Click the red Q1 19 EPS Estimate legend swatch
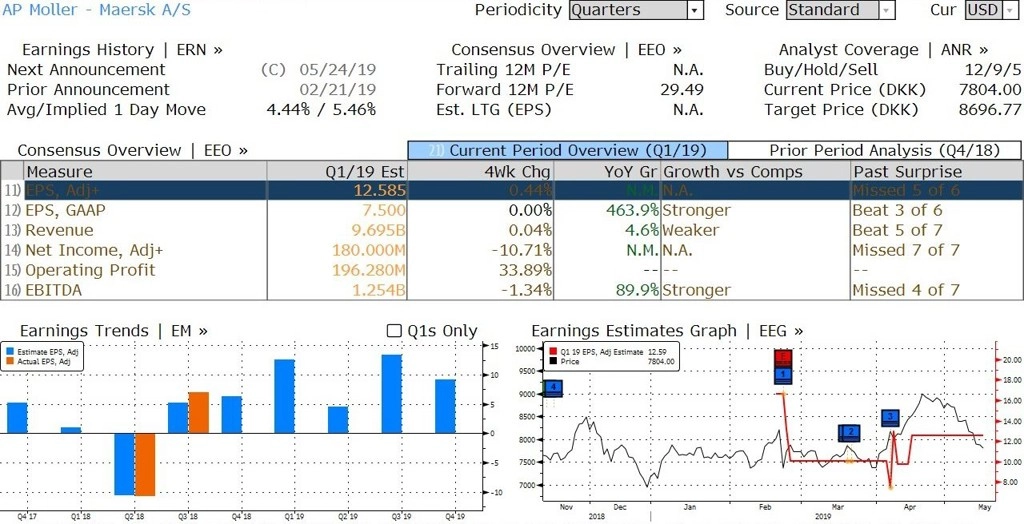The width and height of the screenshot is (1024, 524). point(554,352)
